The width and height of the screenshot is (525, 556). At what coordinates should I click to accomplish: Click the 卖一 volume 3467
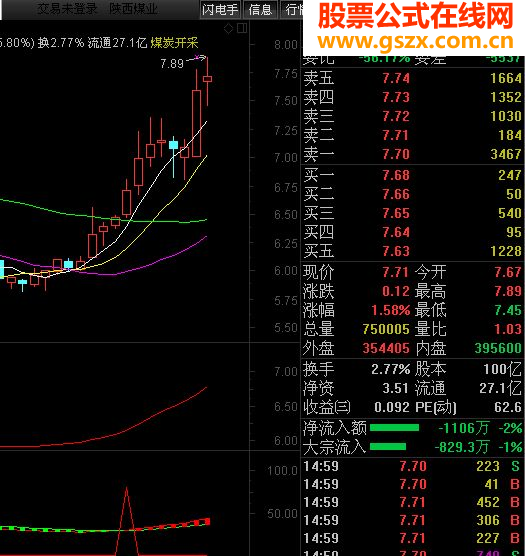click(506, 154)
